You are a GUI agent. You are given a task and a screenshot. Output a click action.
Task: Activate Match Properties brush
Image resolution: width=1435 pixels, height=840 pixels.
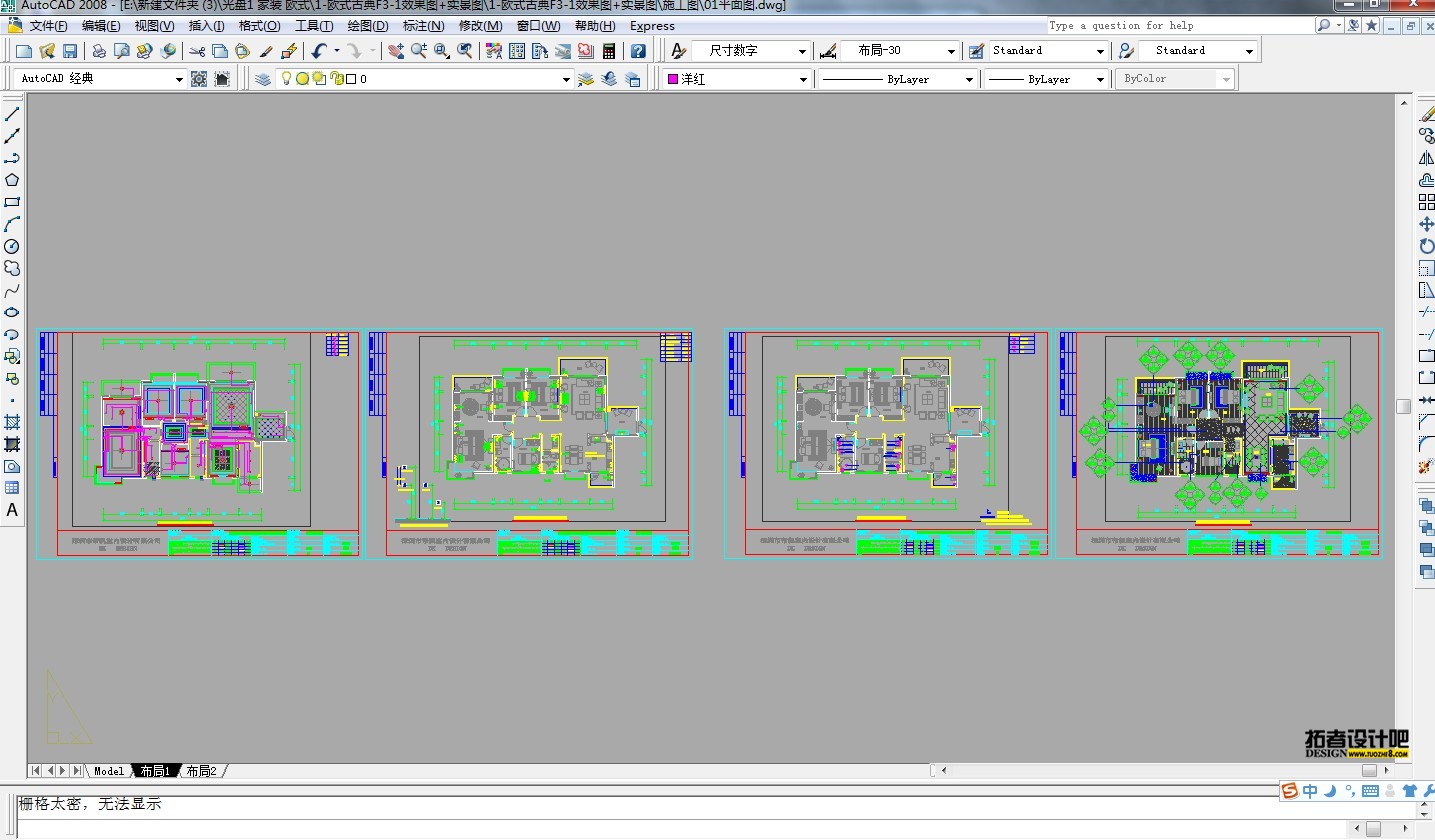tap(266, 50)
